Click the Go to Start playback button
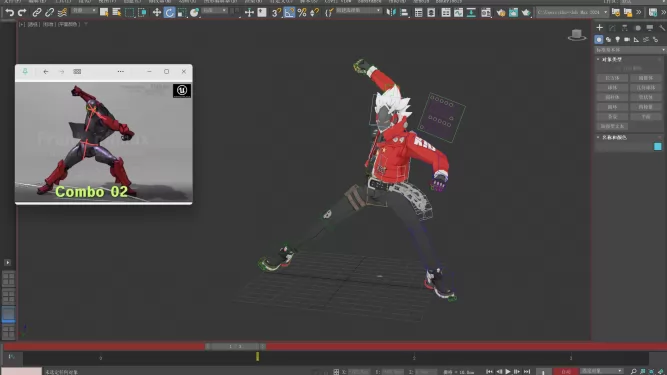The height and width of the screenshot is (375, 667). pos(490,372)
